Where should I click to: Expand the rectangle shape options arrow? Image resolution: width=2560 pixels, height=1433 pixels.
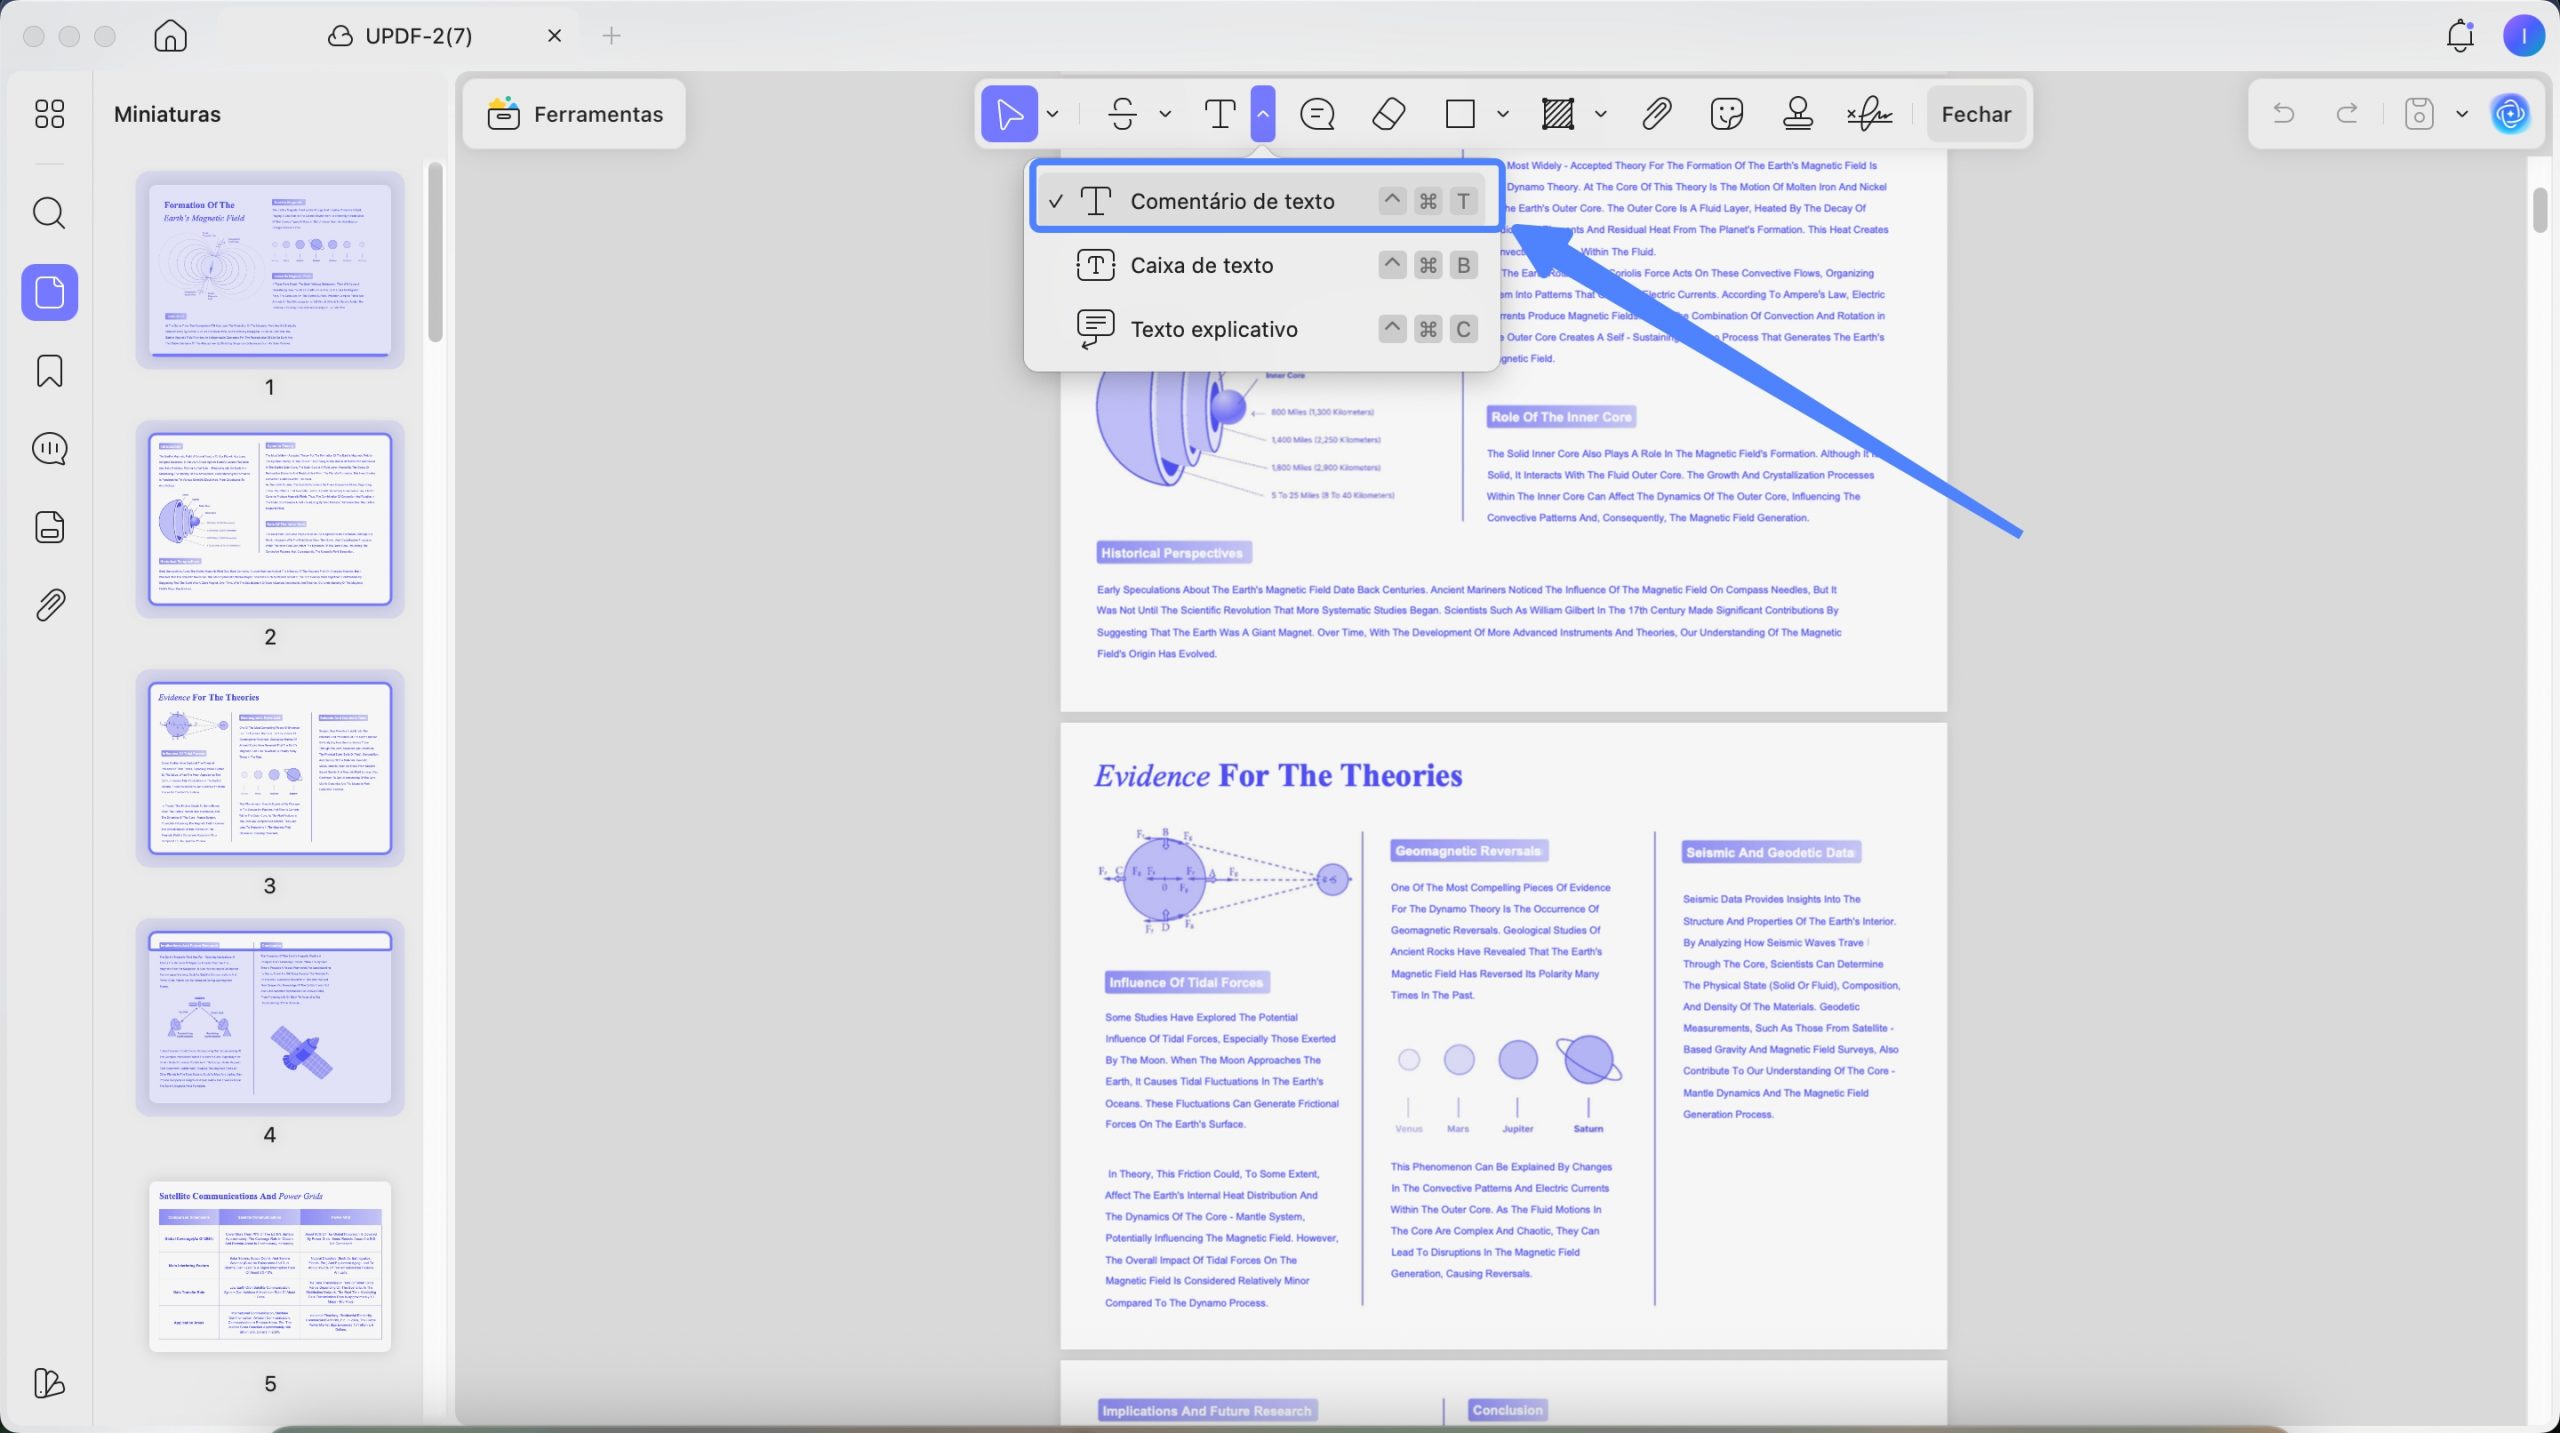tap(1502, 114)
